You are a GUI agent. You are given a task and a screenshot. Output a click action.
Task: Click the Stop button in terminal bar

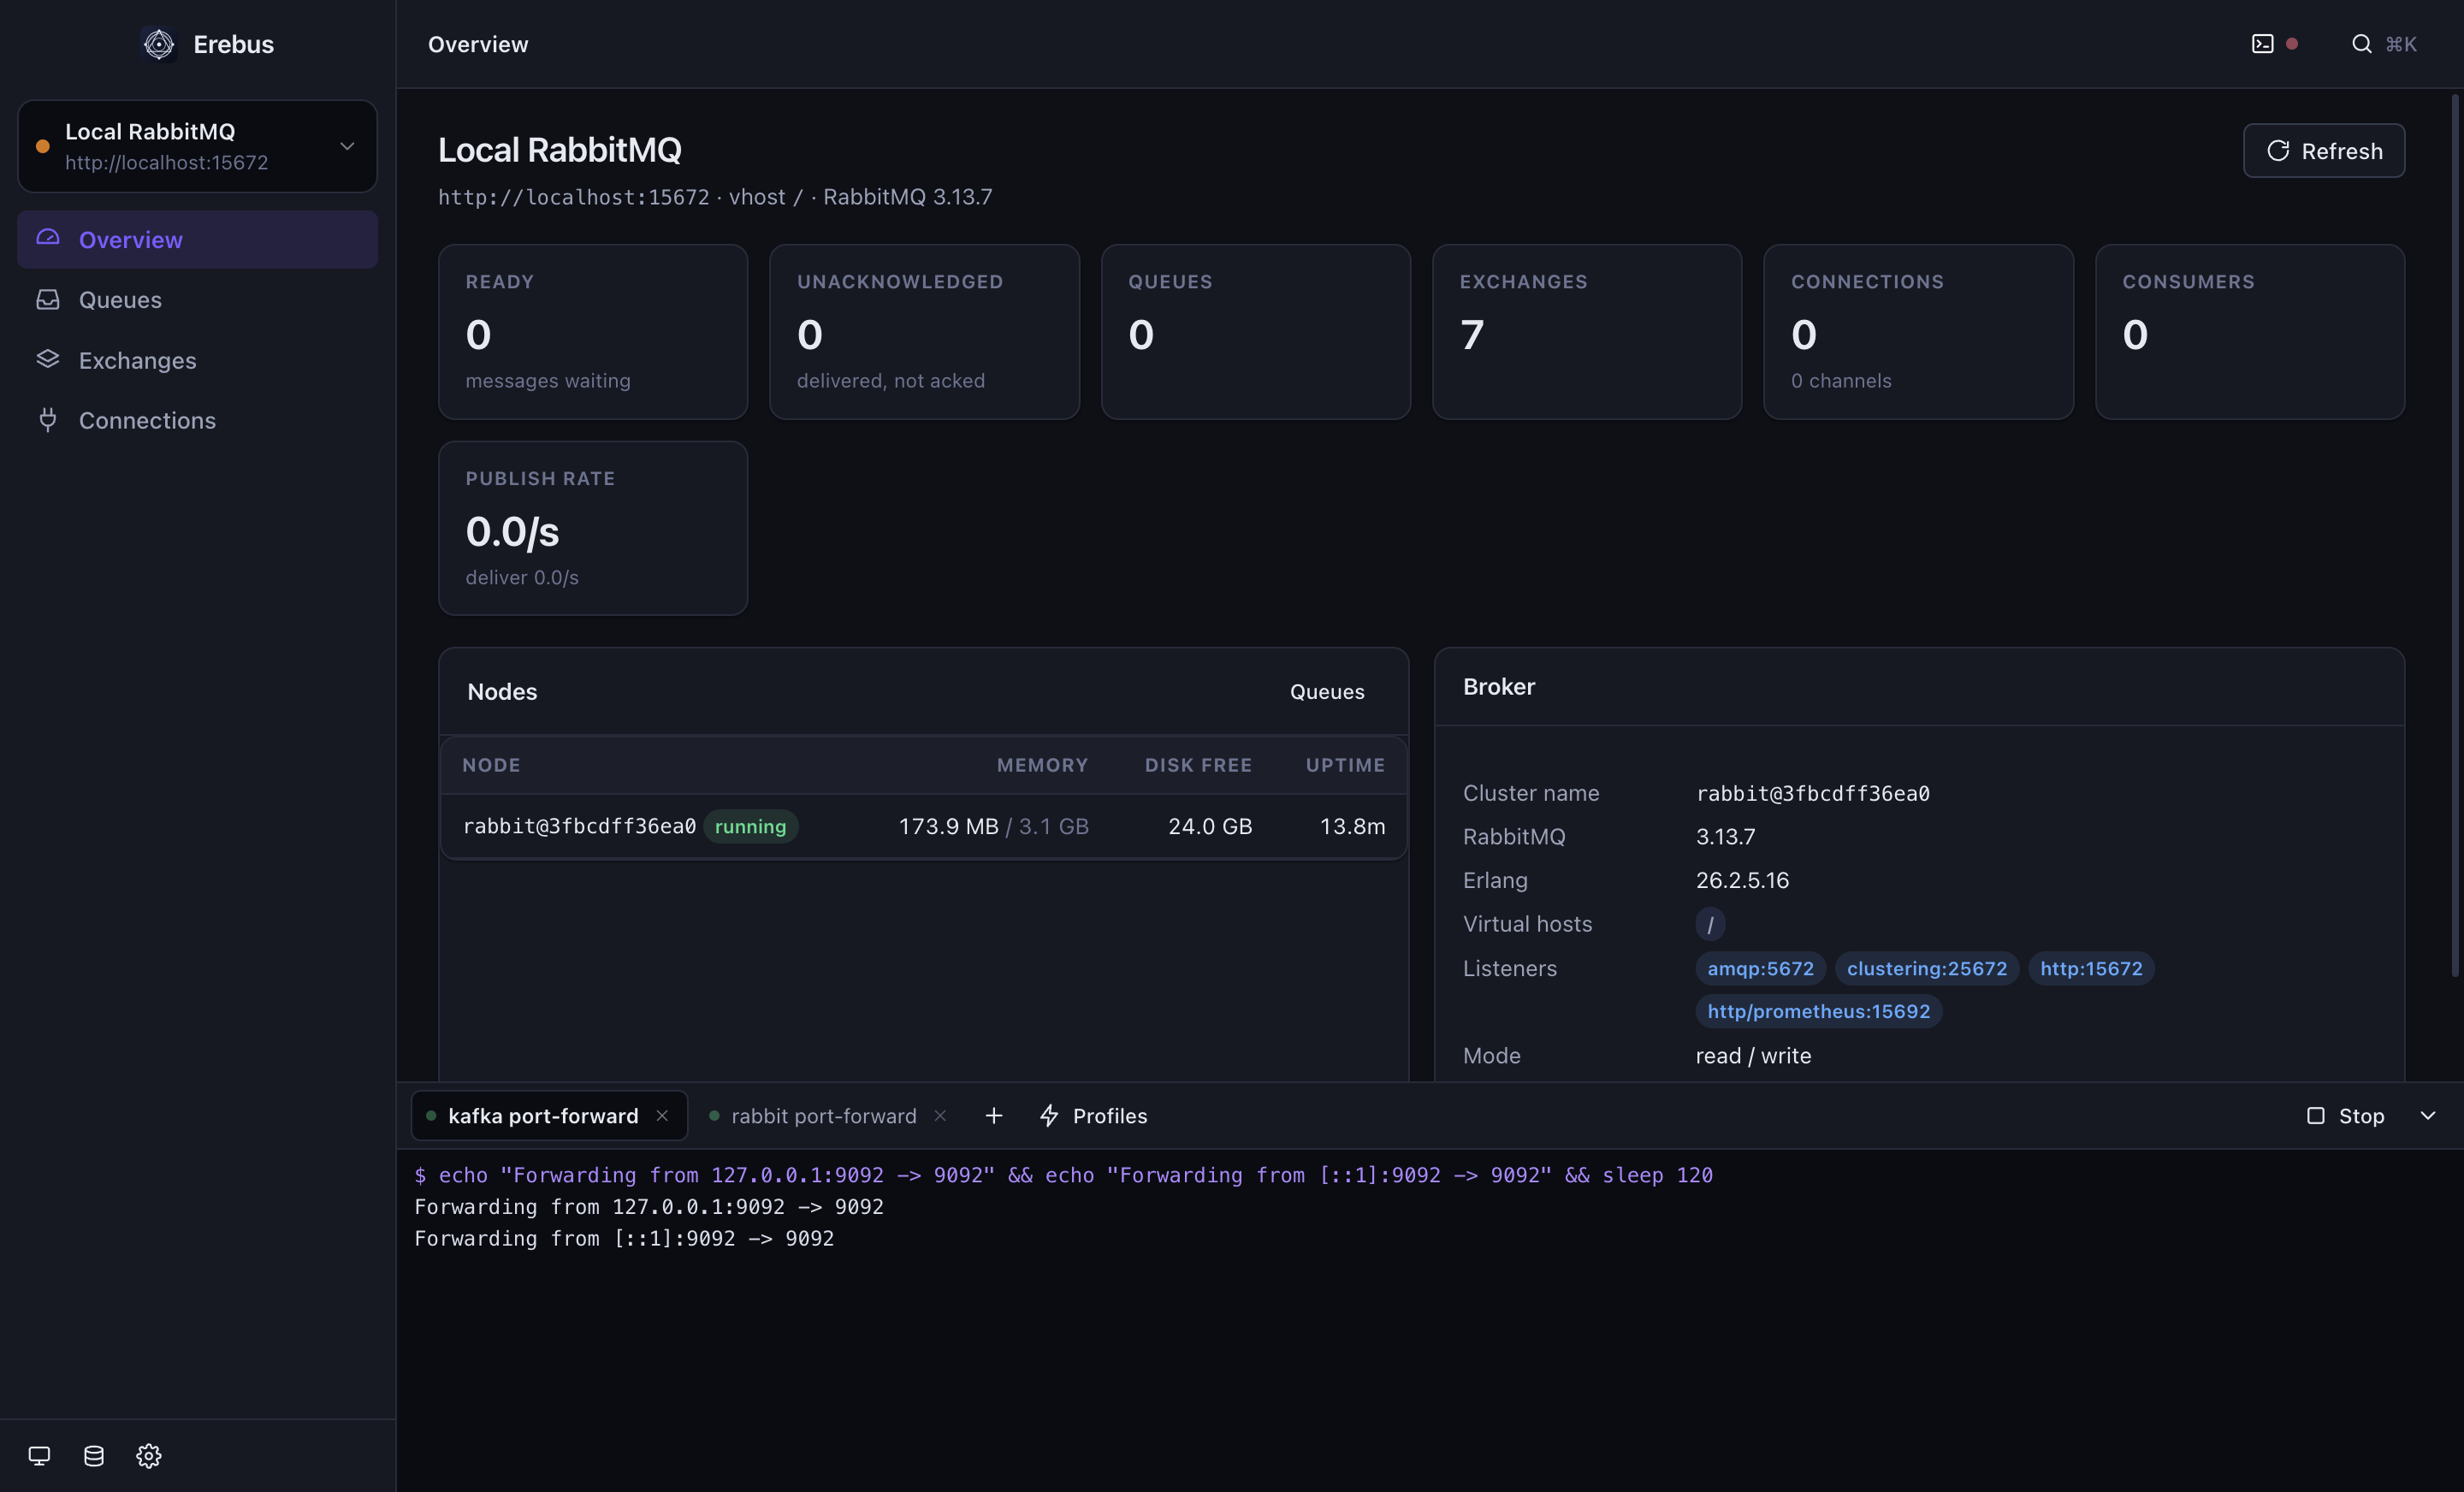click(2345, 1115)
